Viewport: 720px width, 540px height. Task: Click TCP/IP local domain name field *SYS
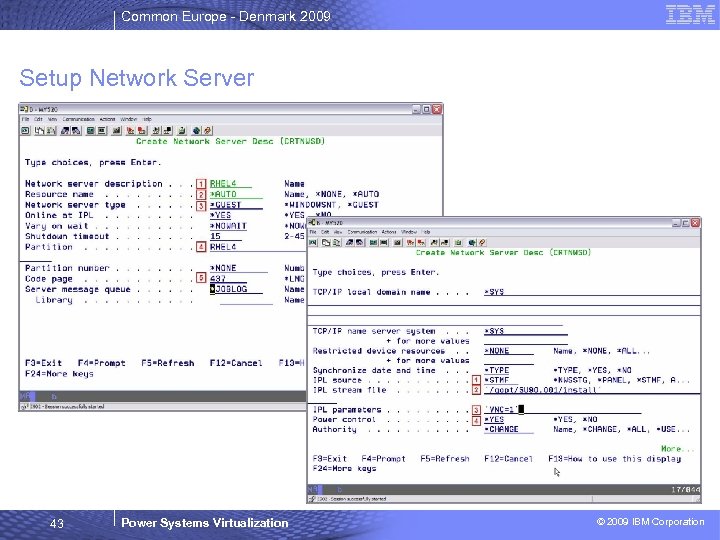(592, 292)
